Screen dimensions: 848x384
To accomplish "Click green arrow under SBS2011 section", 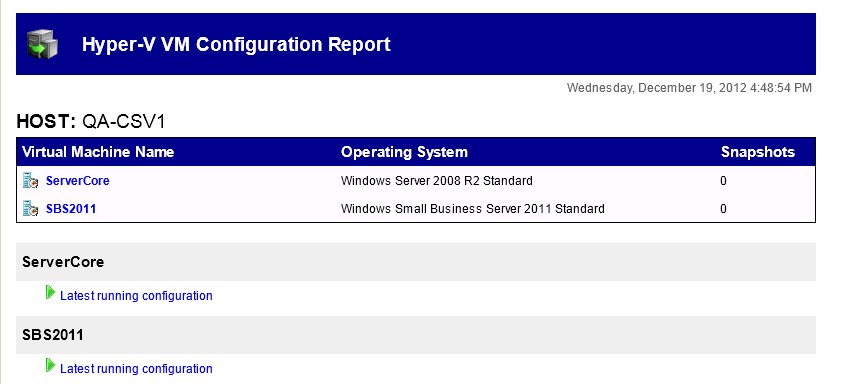I will pyautogui.click(x=50, y=366).
